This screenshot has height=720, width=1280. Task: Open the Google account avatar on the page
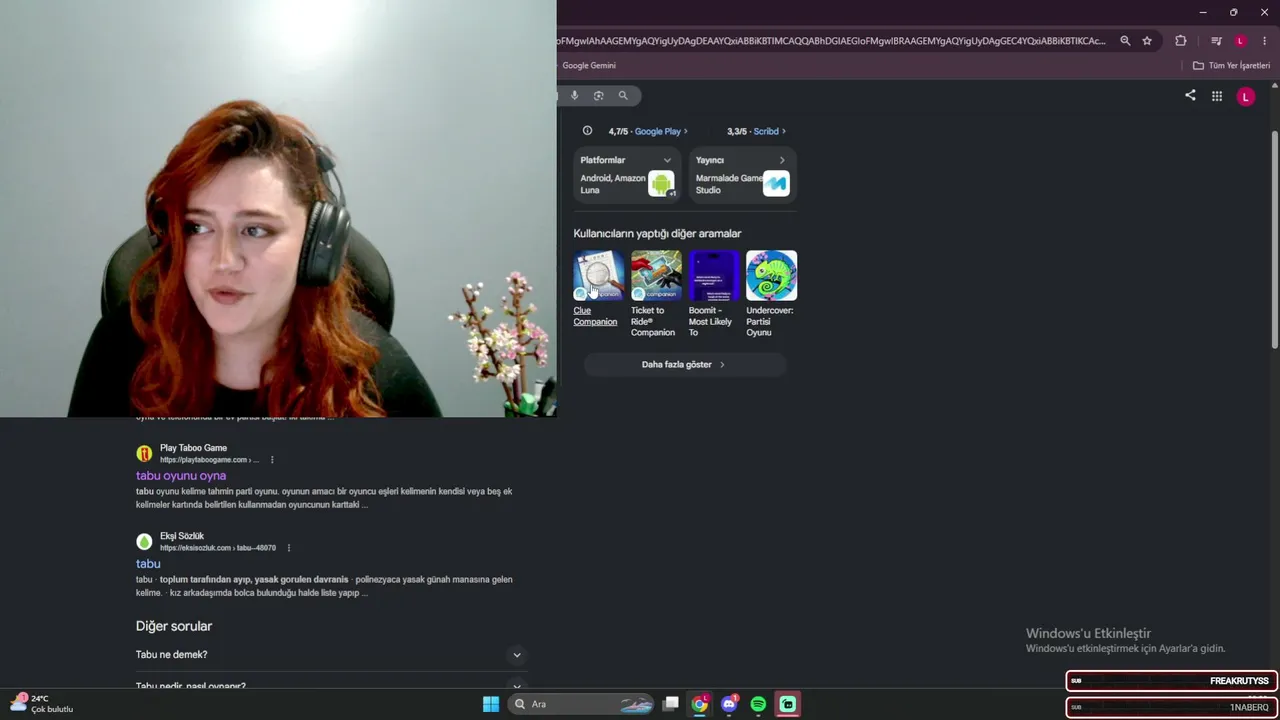[1245, 96]
